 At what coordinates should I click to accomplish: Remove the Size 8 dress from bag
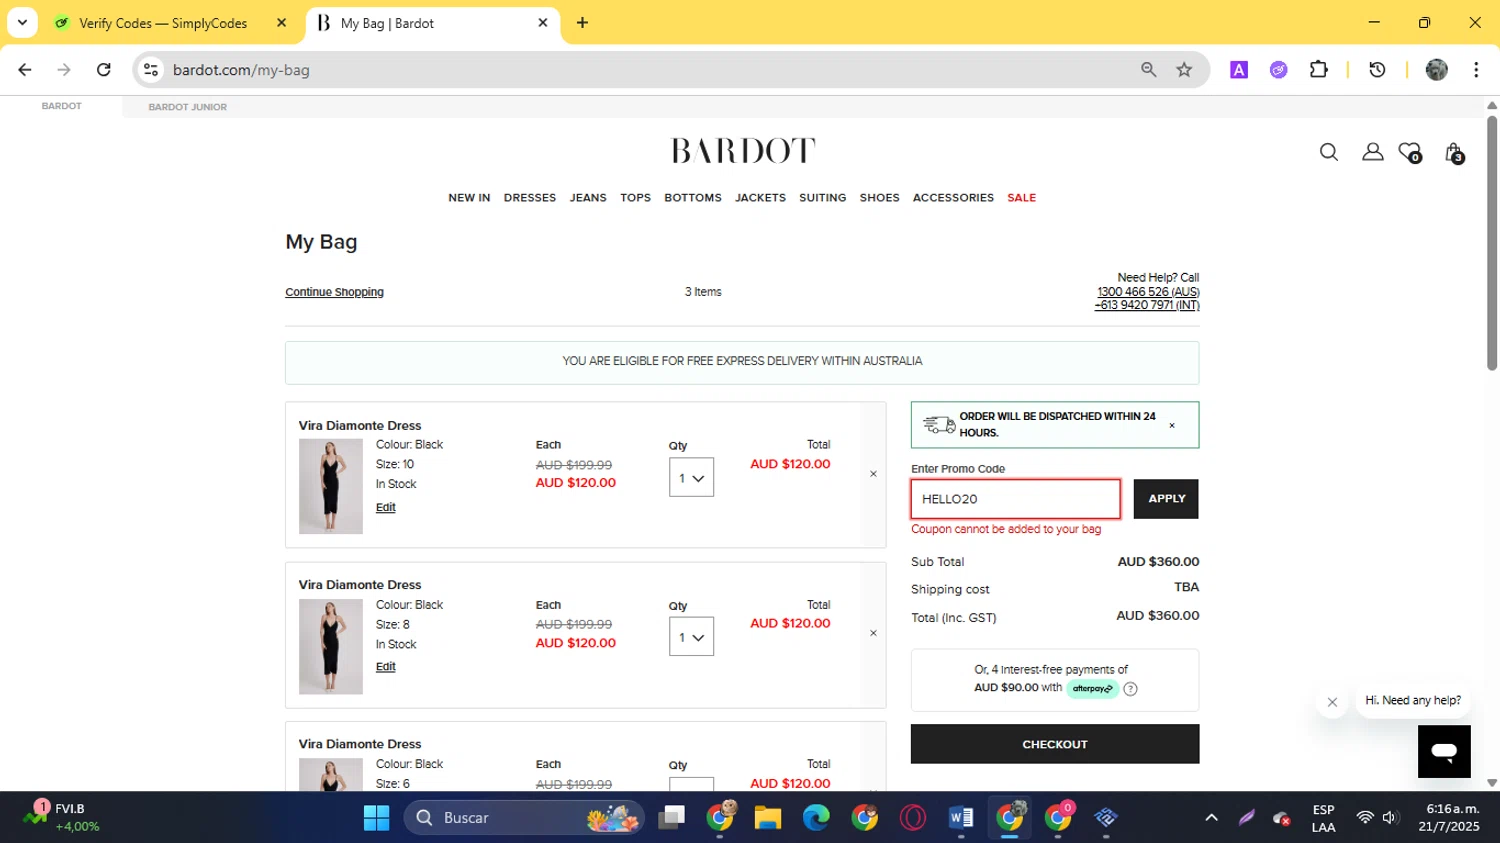[873, 633]
